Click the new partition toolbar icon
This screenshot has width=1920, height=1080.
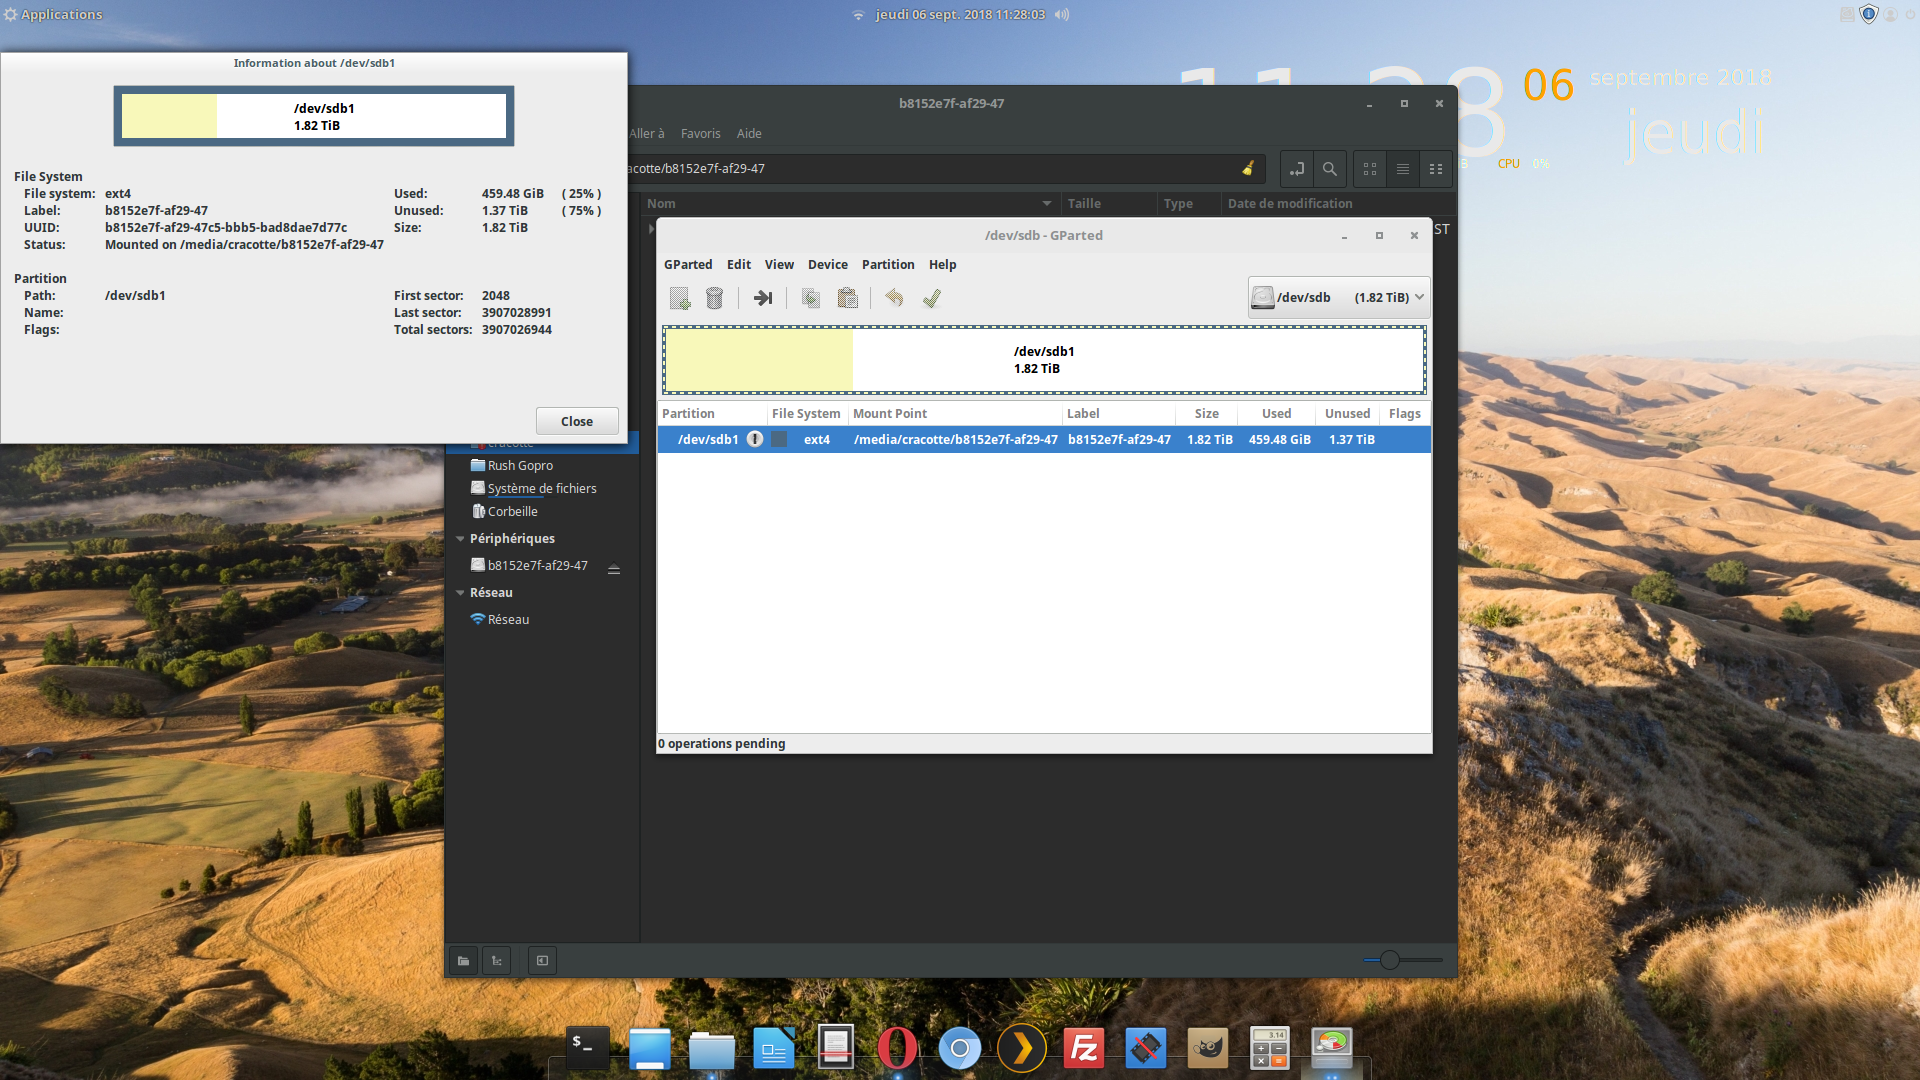click(x=680, y=298)
